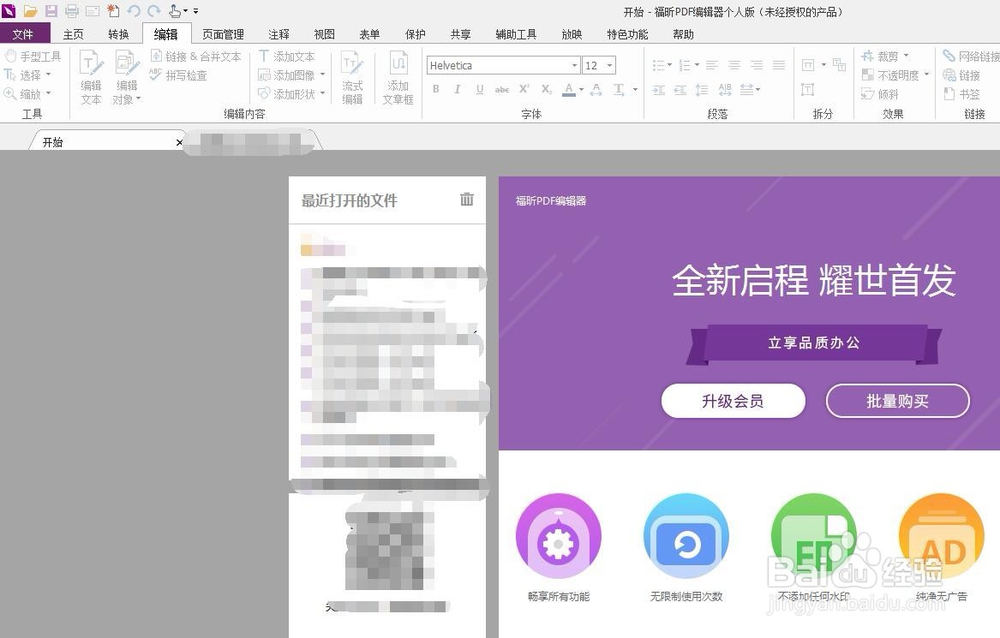
Task: Expand the font size dropdown
Action: tap(609, 65)
